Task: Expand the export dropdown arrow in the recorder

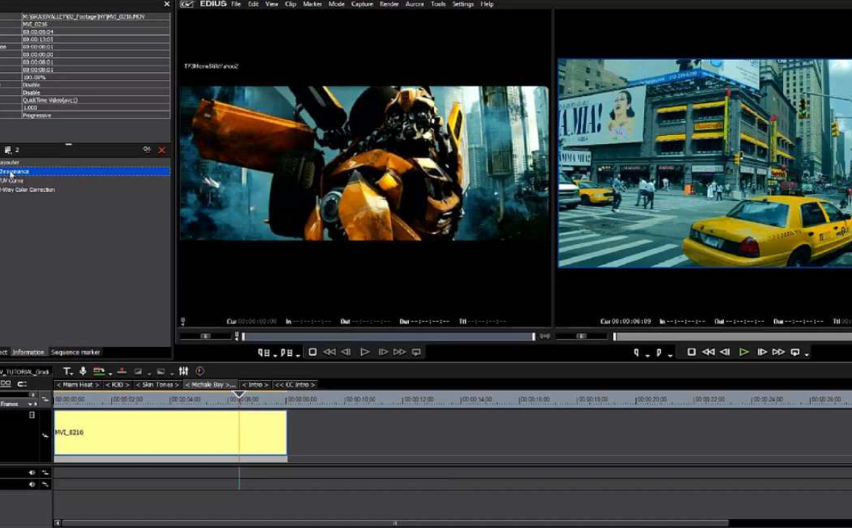Action: (807, 354)
